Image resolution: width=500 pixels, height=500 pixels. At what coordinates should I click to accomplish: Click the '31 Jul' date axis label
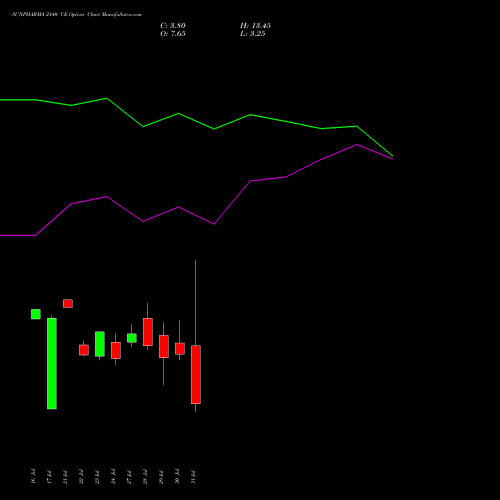193,477
